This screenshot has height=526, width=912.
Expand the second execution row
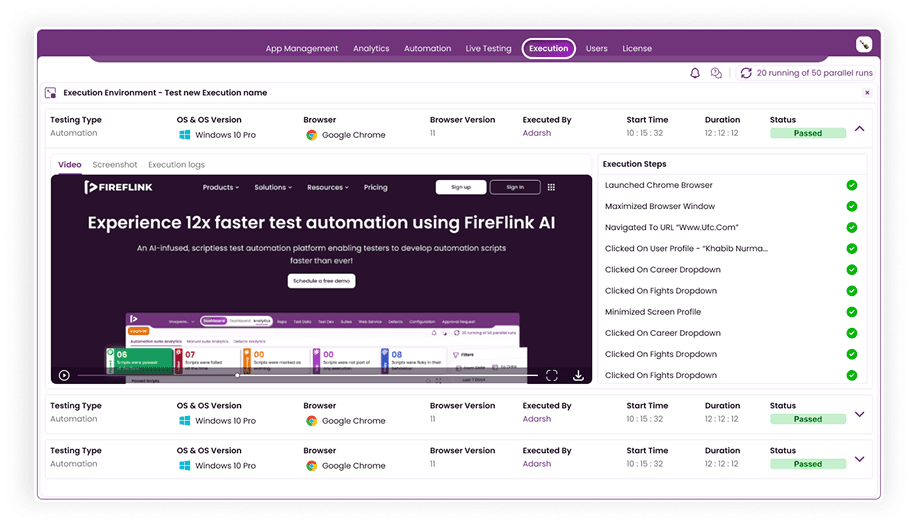pyautogui.click(x=859, y=414)
